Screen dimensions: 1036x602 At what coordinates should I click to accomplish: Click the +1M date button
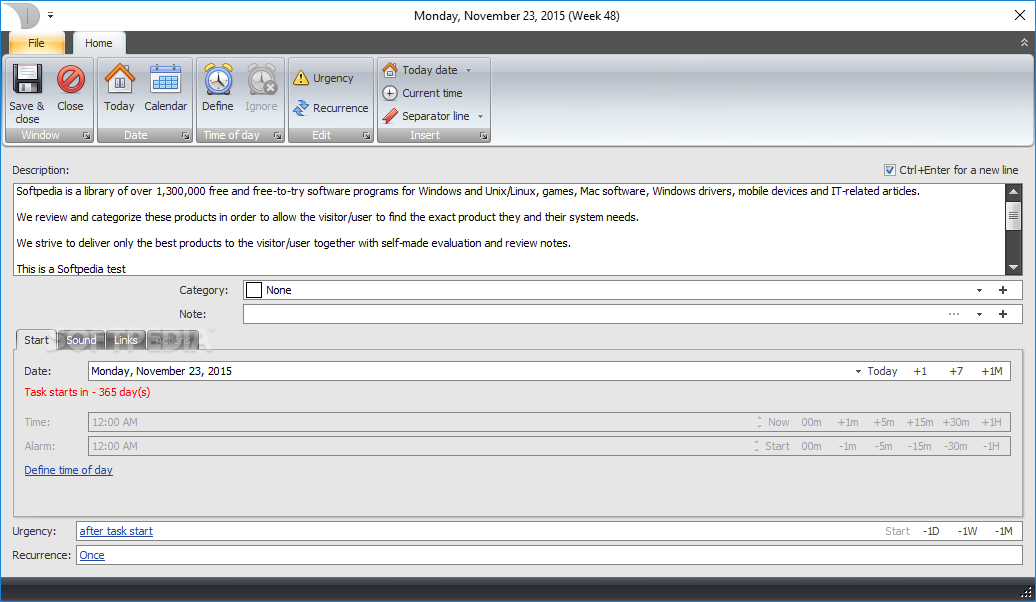tap(992, 371)
